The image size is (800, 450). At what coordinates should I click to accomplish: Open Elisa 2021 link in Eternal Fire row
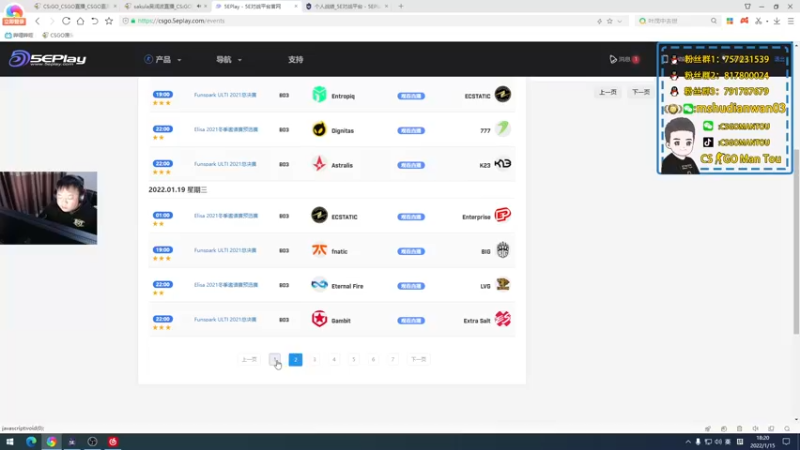coord(226,285)
